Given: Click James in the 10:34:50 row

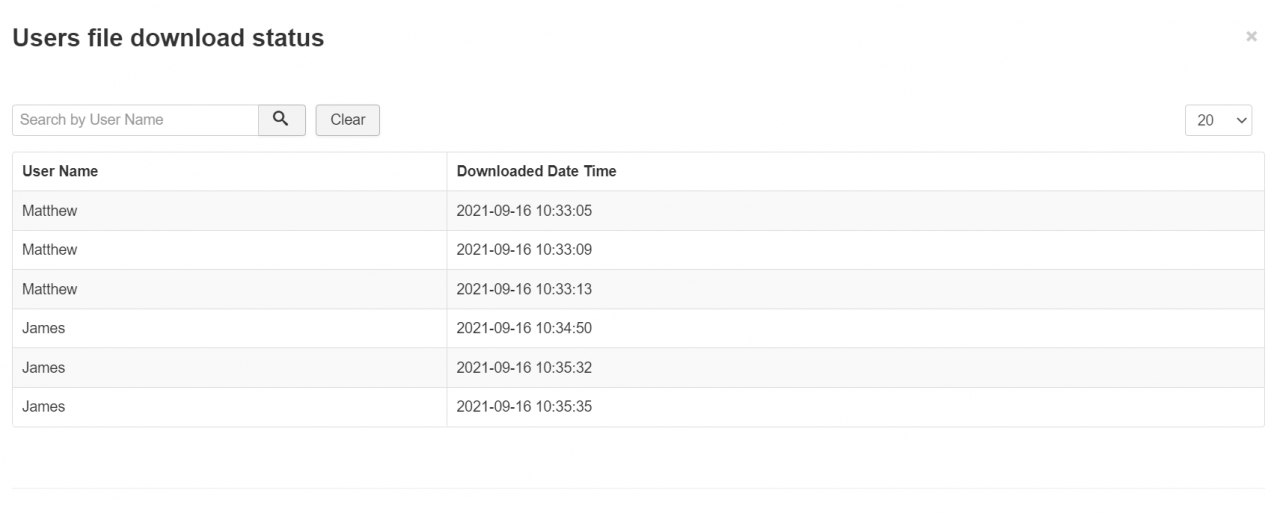Looking at the screenshot, I should (44, 328).
